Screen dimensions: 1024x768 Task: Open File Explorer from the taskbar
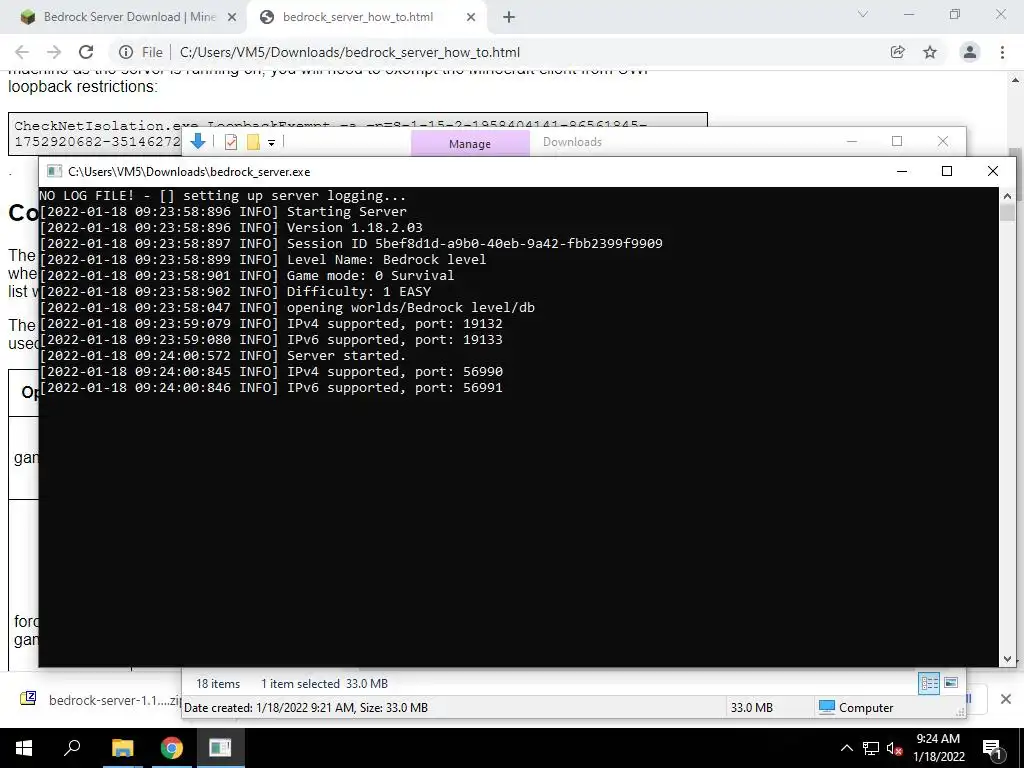click(122, 748)
